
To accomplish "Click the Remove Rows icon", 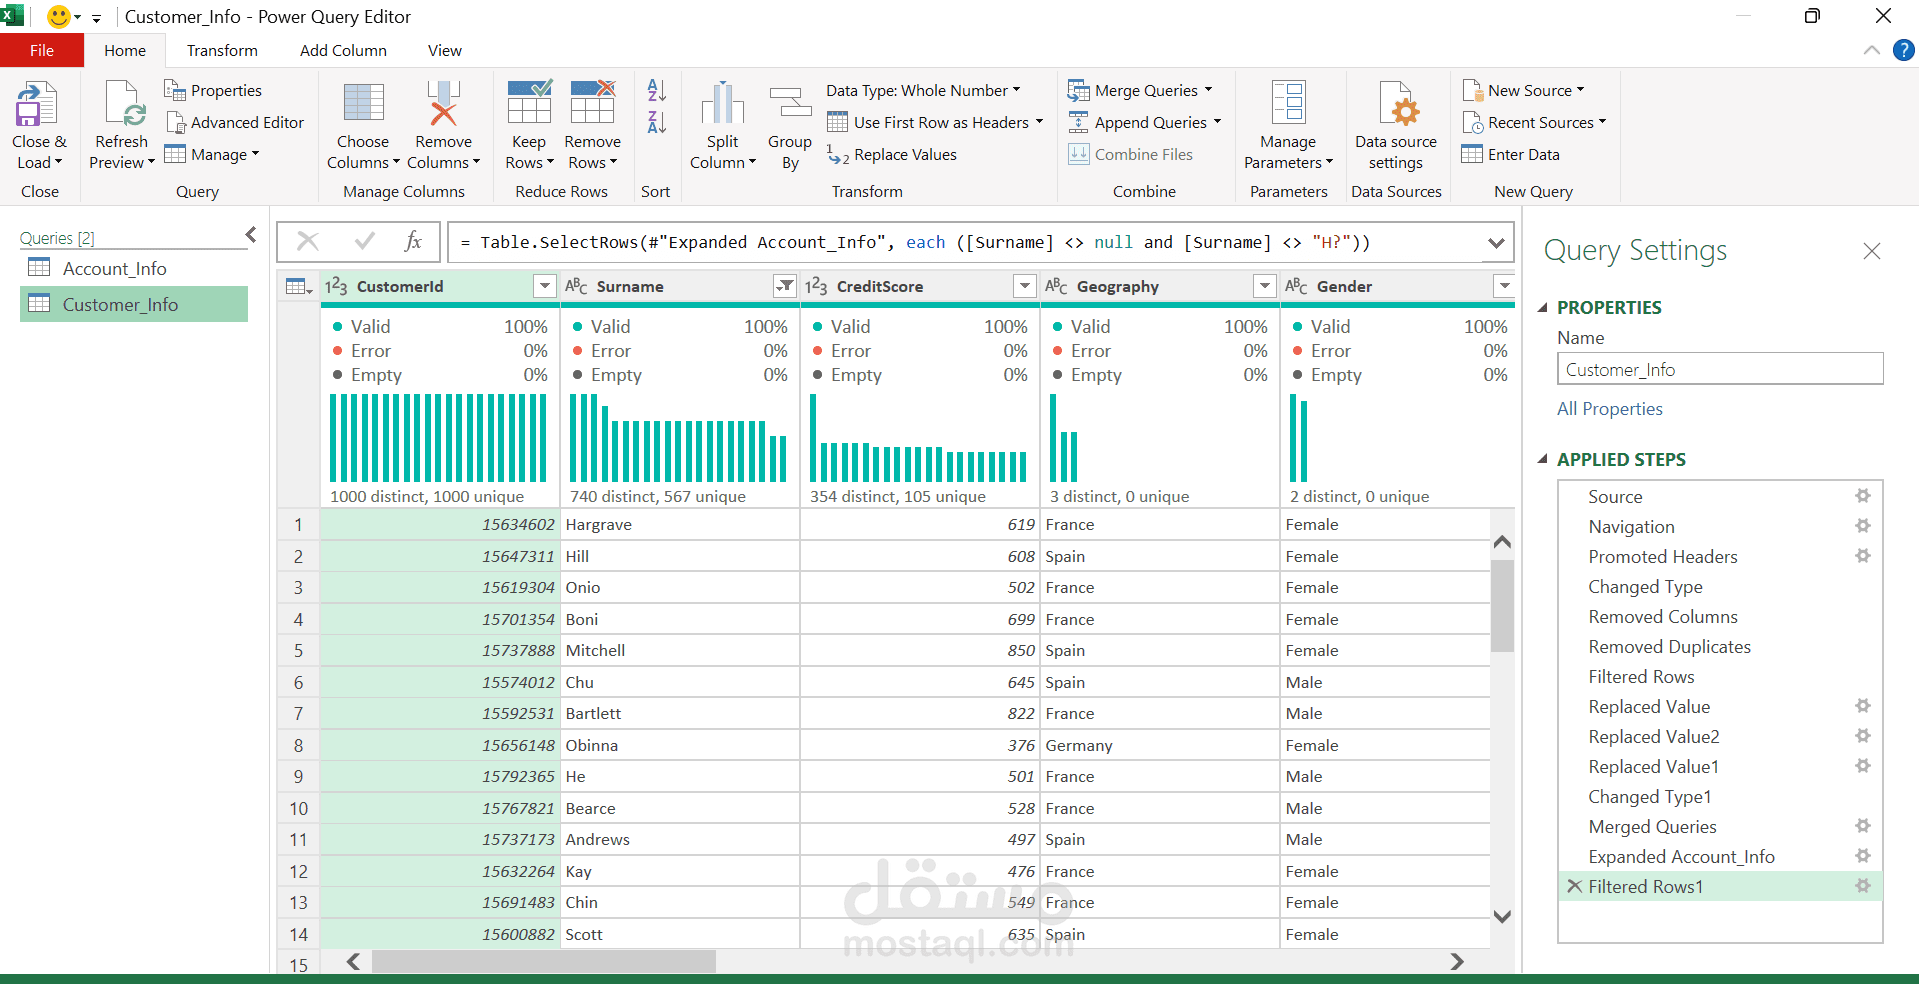I will point(592,102).
